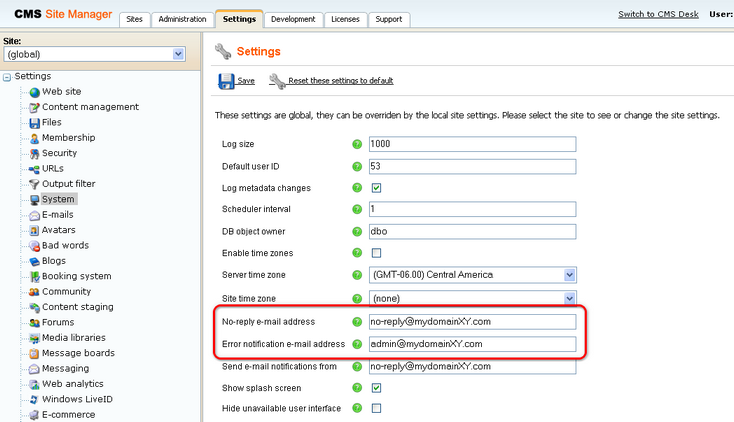Enable the time zones checkbox

(376, 253)
